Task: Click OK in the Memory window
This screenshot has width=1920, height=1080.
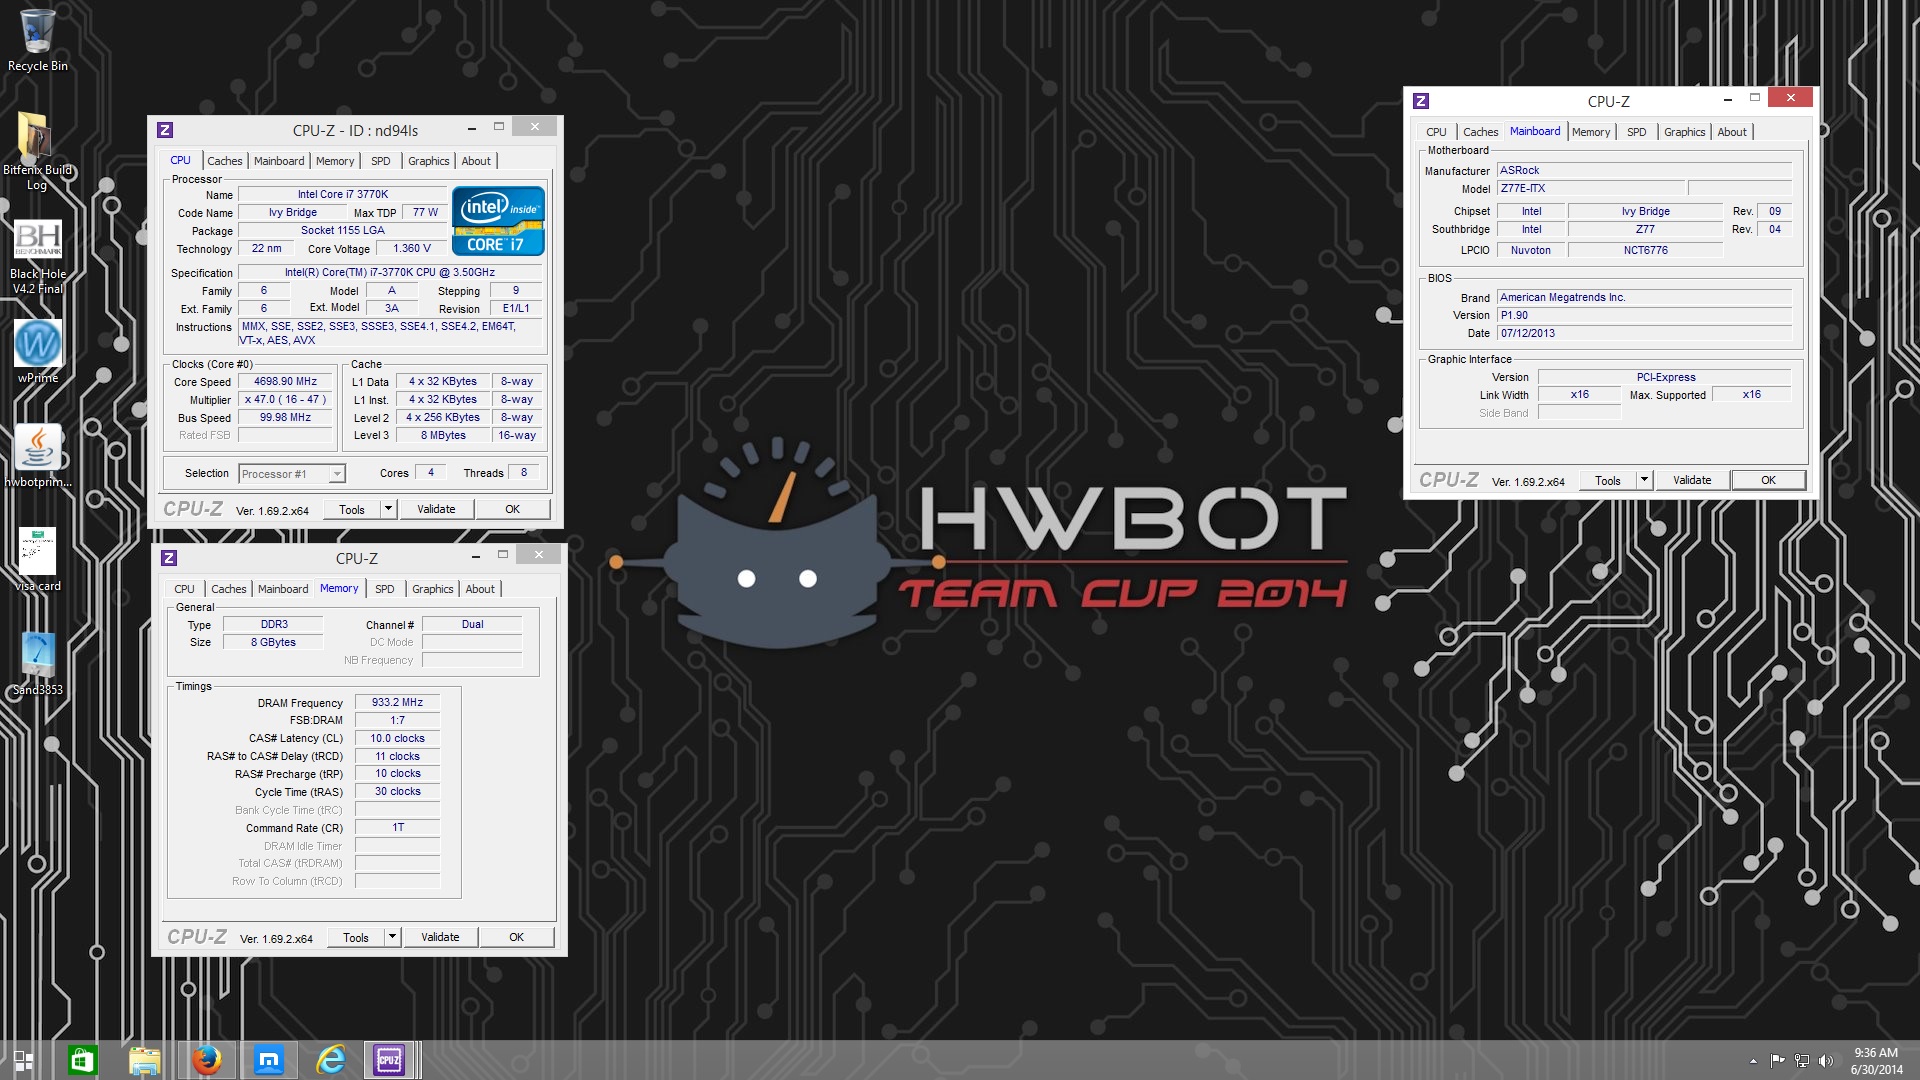Action: (516, 937)
